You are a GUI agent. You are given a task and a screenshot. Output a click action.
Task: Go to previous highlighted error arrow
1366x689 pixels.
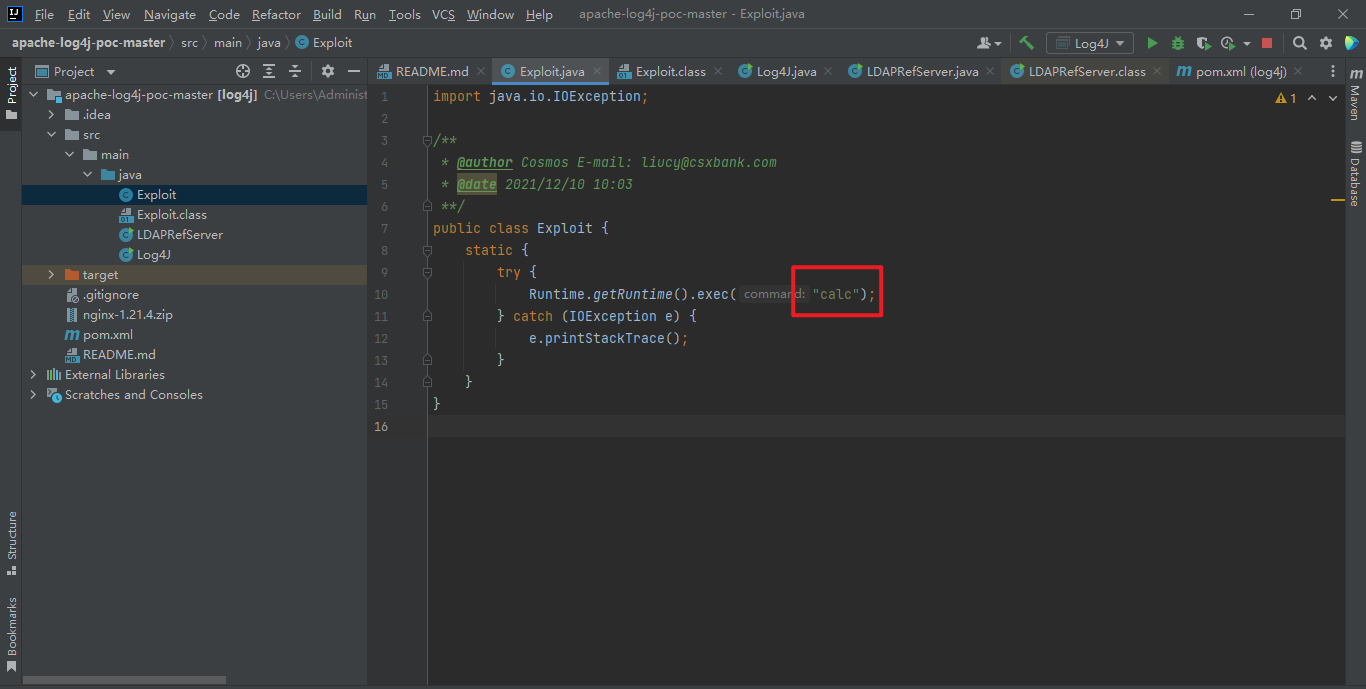point(1311,98)
